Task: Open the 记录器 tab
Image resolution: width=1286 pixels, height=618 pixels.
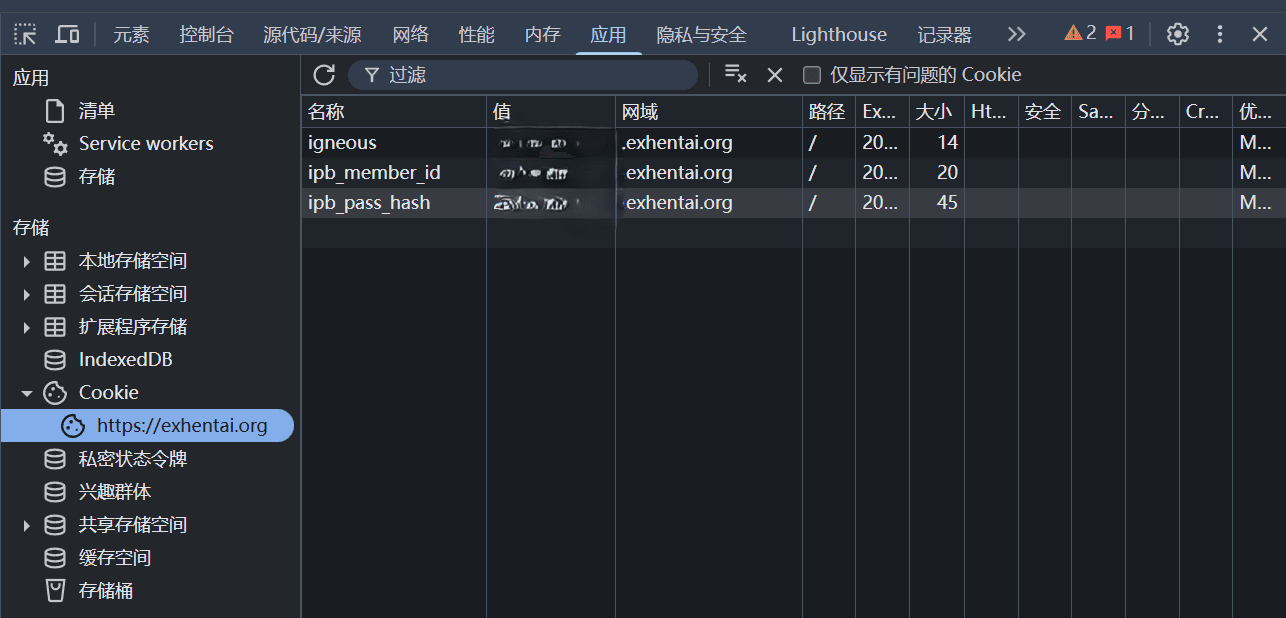Action: (944, 35)
